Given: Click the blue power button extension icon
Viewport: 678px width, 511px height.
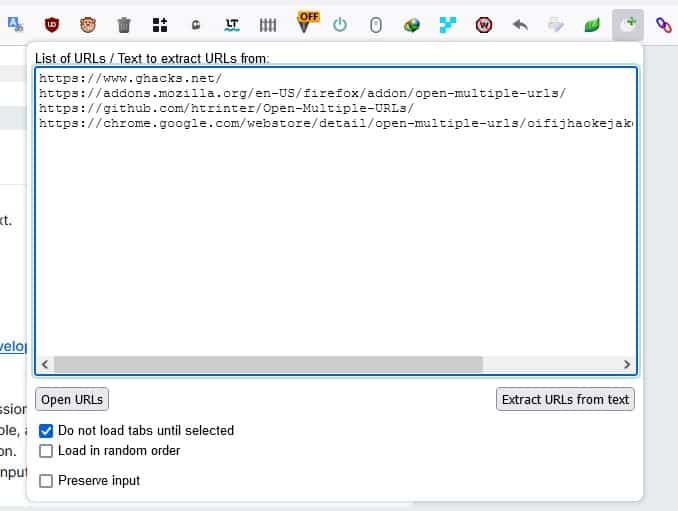Looking at the screenshot, I should tap(340, 25).
